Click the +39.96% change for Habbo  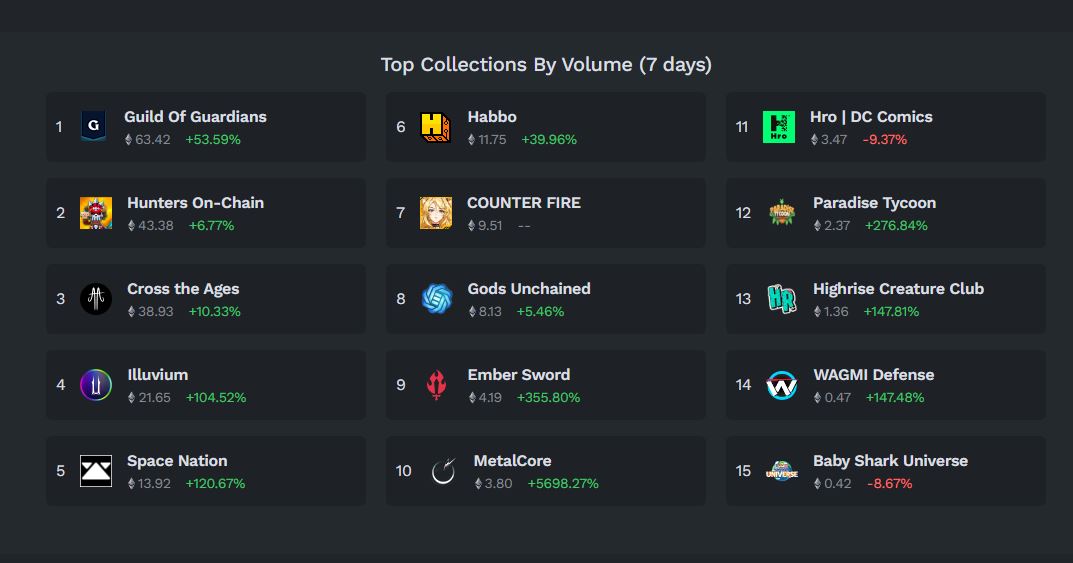(549, 140)
